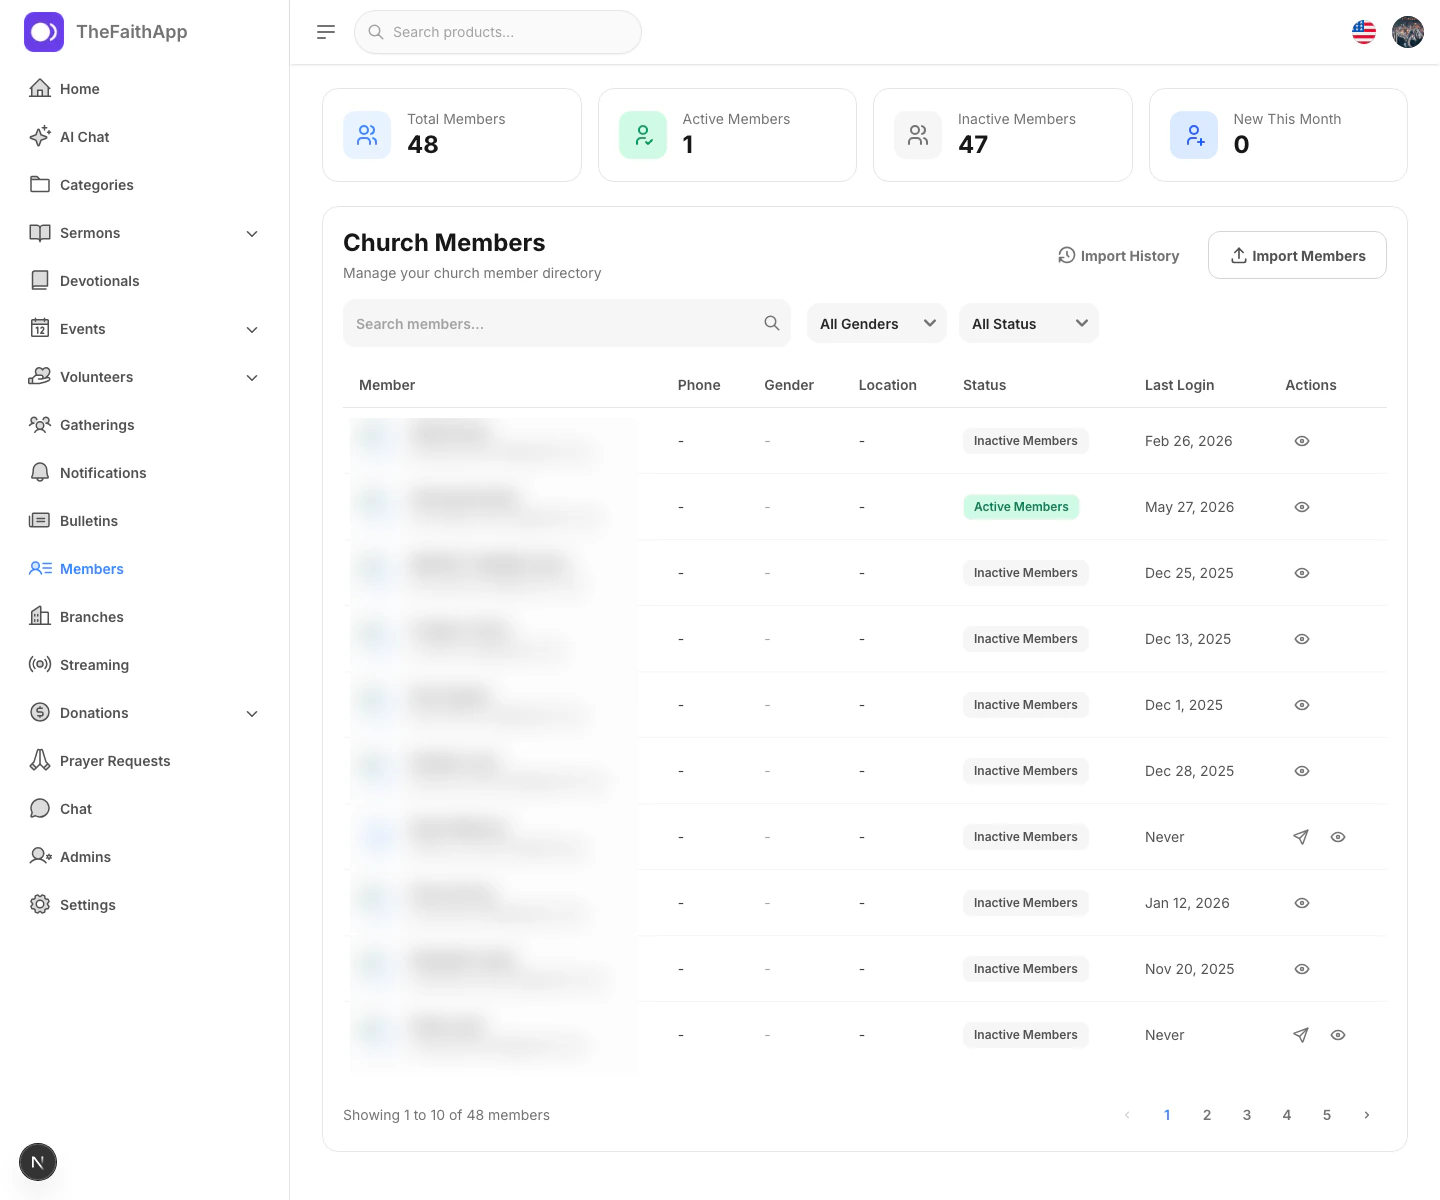The image size is (1440, 1200).
Task: View member with last login Dec 1, 2025
Action: [x=1302, y=705]
